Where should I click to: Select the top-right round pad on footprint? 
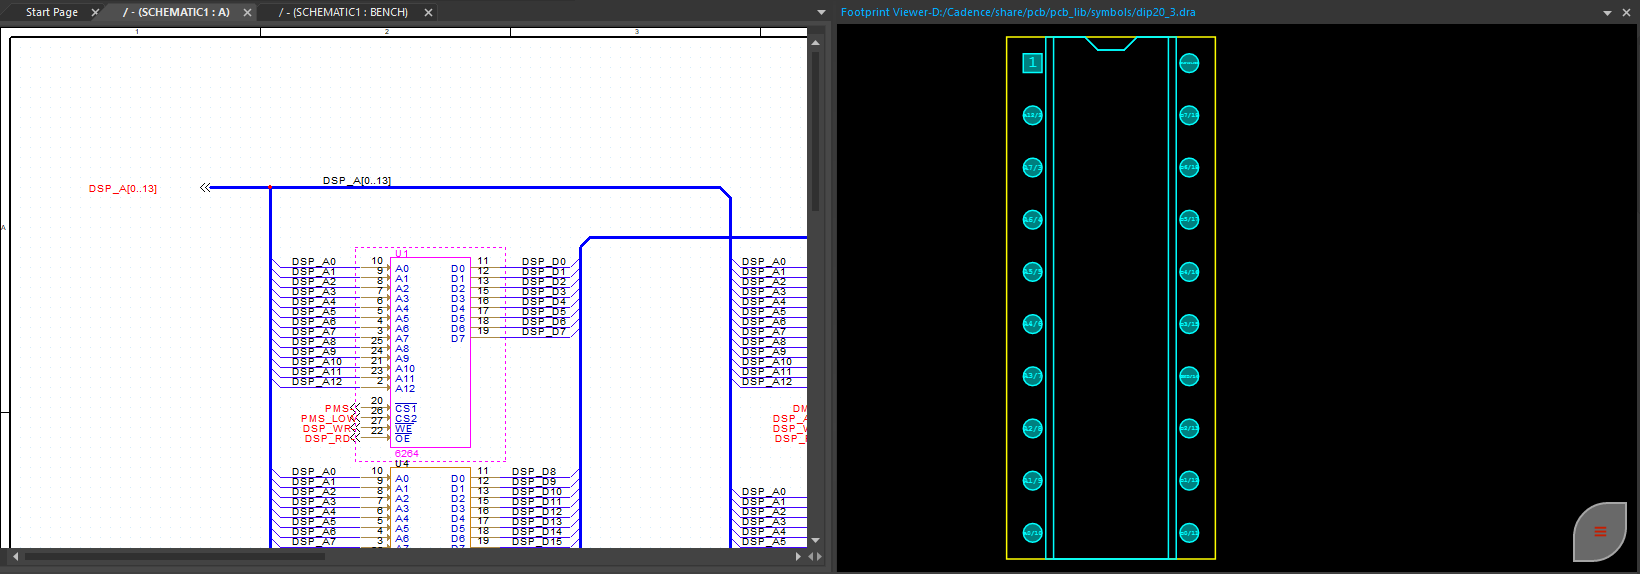pyautogui.click(x=1189, y=63)
